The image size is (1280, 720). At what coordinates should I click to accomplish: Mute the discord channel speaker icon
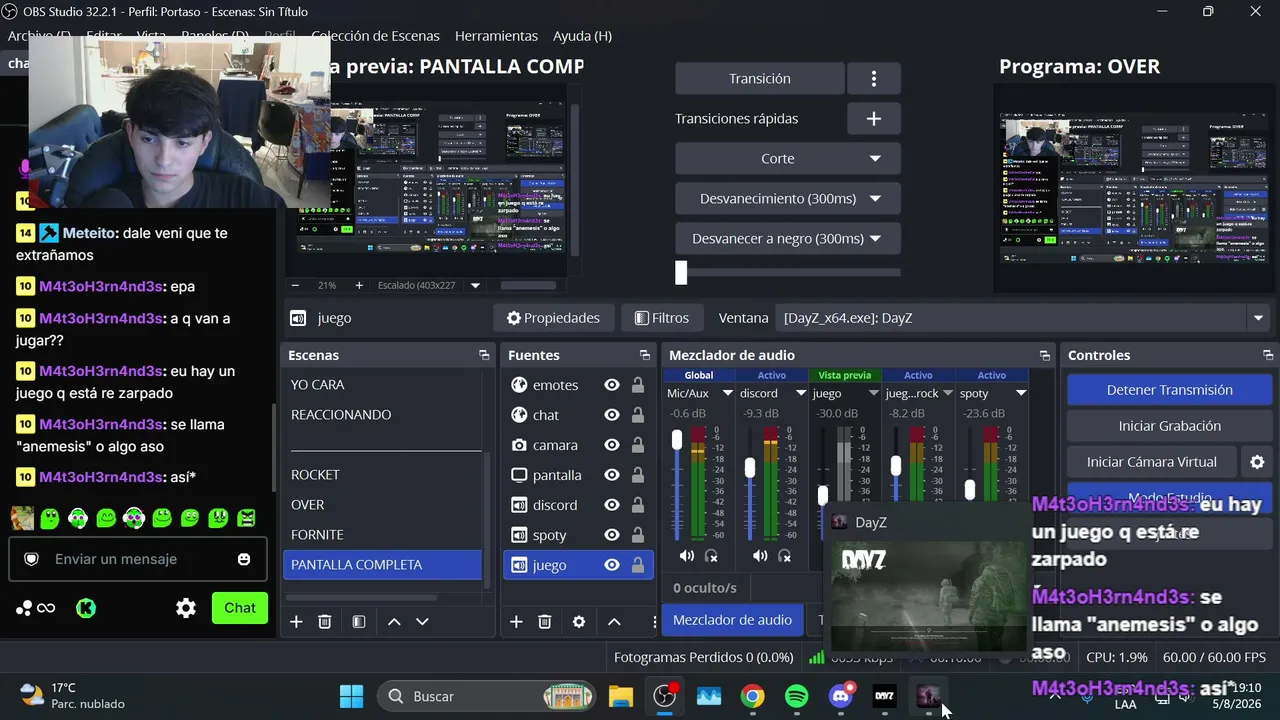point(761,556)
